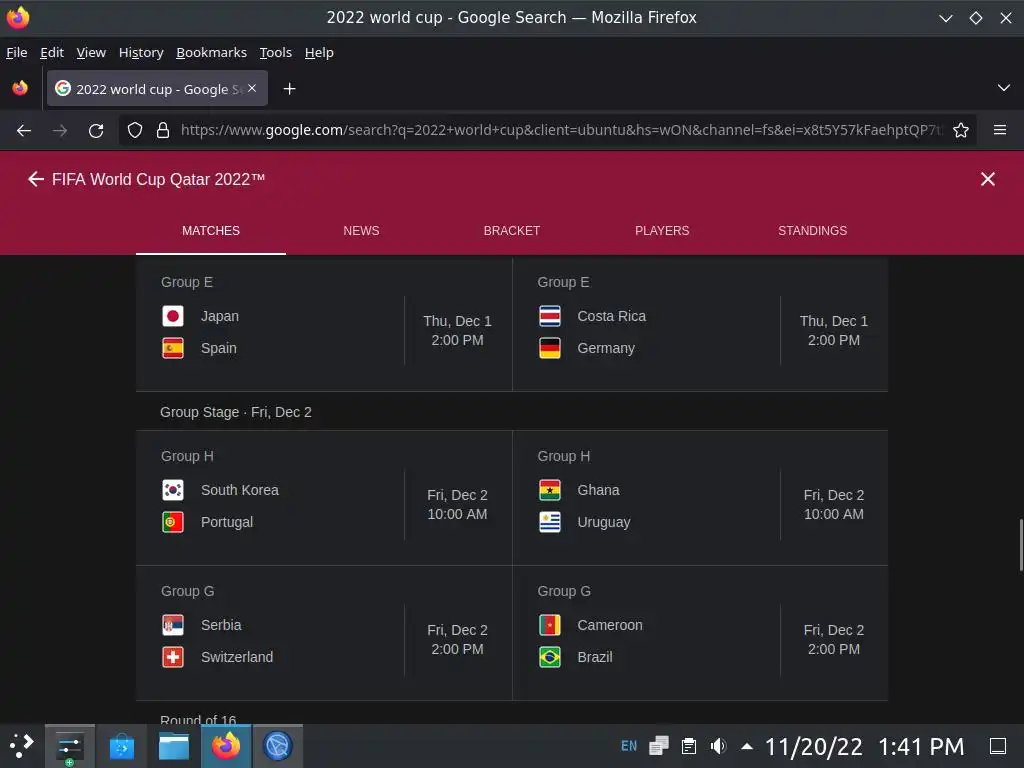Open the History menu
This screenshot has width=1024, height=768.
pos(141,52)
